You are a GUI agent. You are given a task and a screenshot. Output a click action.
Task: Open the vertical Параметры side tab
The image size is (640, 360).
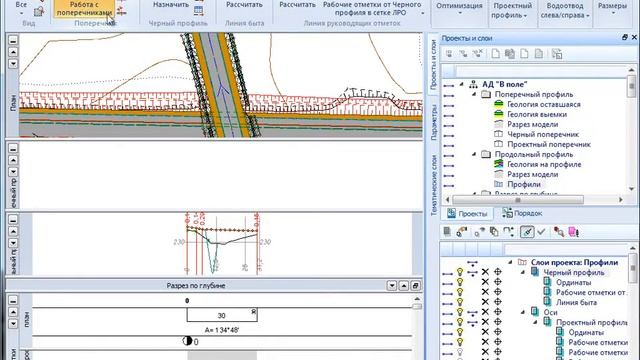point(433,122)
